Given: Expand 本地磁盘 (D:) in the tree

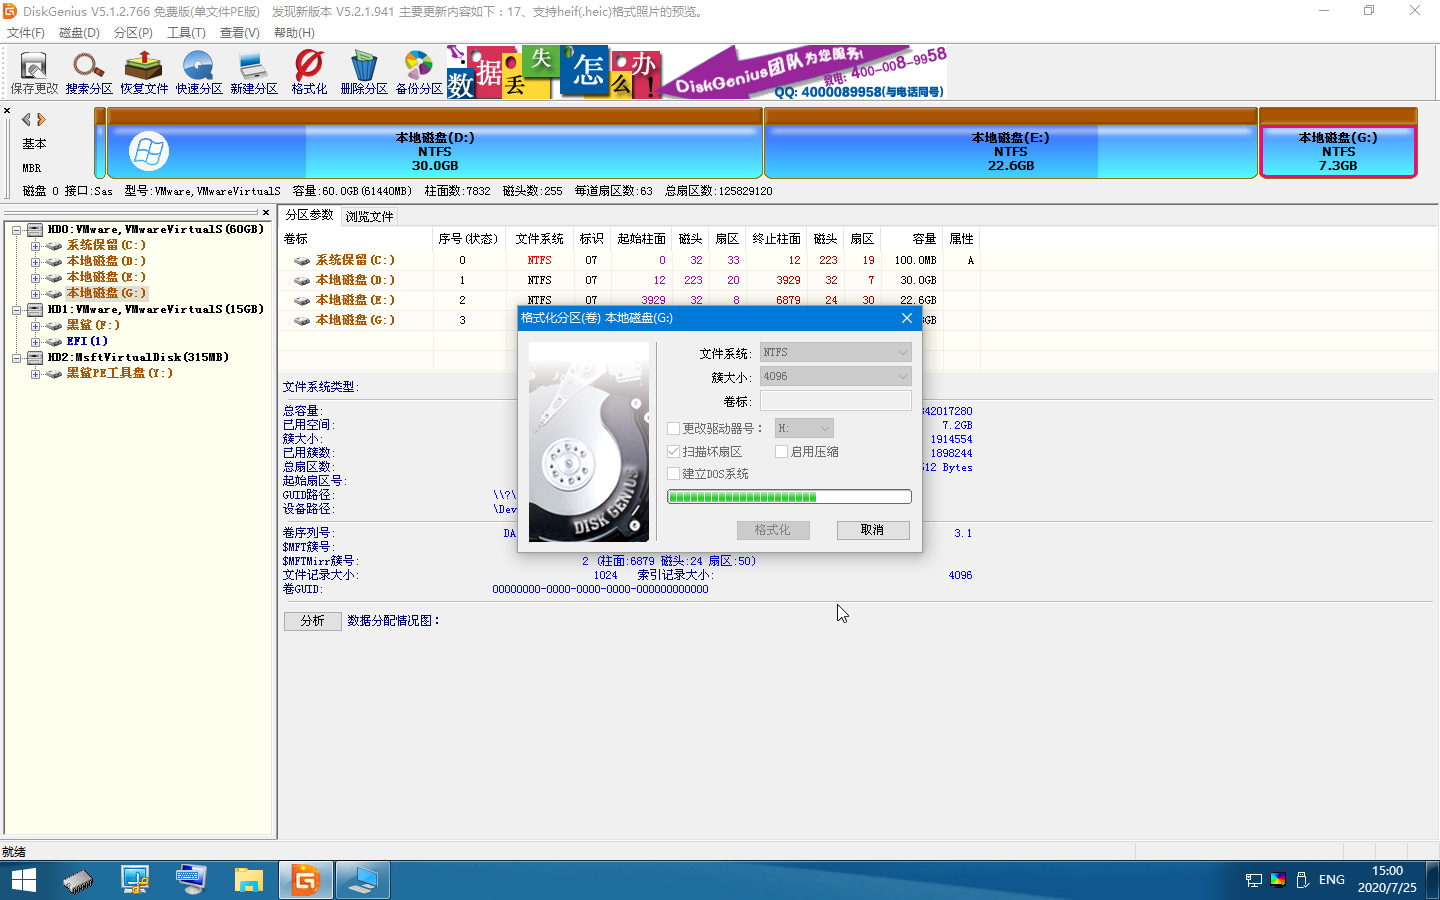Looking at the screenshot, I should tap(35, 262).
